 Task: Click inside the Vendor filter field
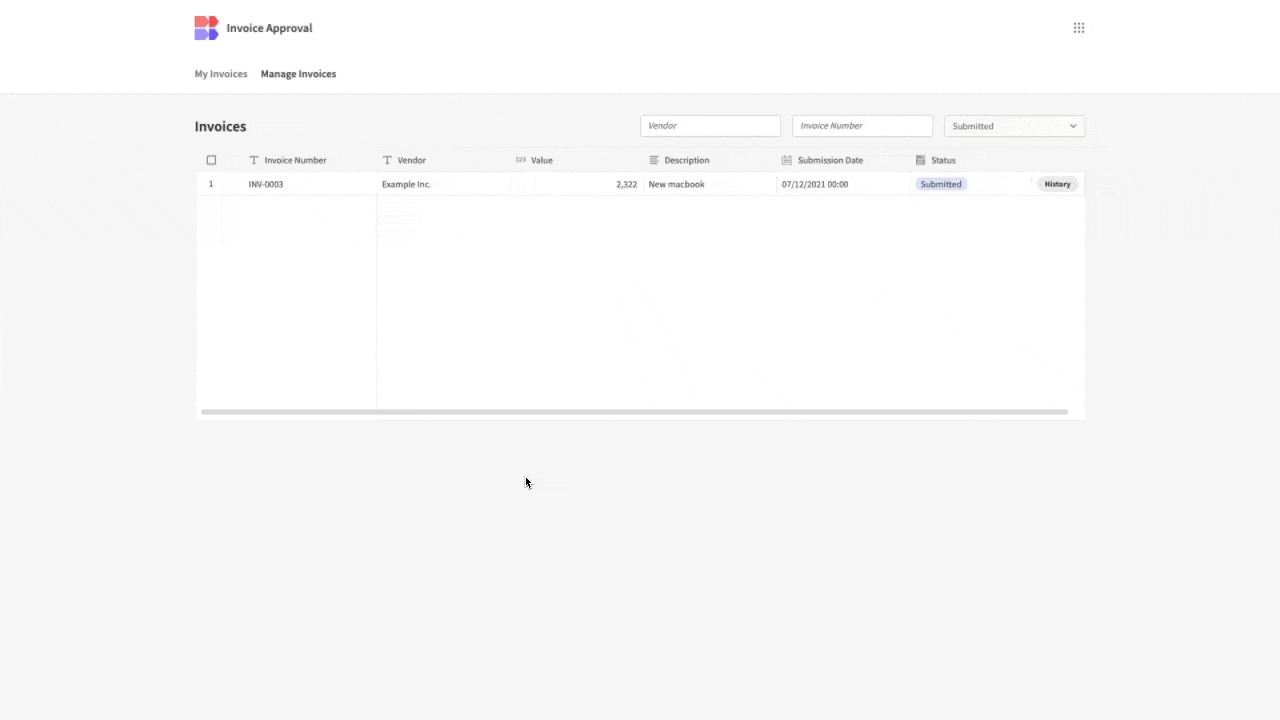tap(710, 126)
